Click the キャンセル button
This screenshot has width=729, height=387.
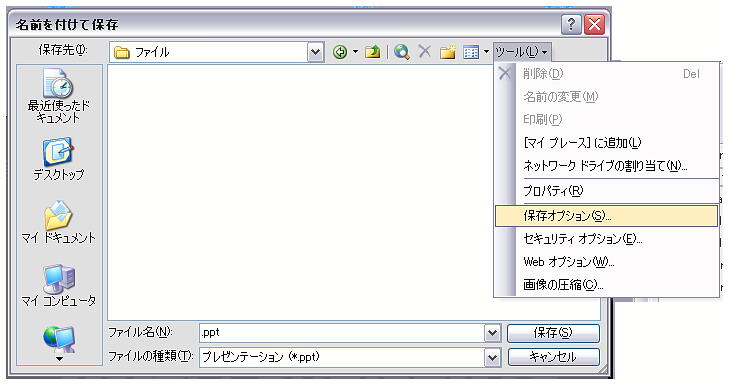[553, 357]
